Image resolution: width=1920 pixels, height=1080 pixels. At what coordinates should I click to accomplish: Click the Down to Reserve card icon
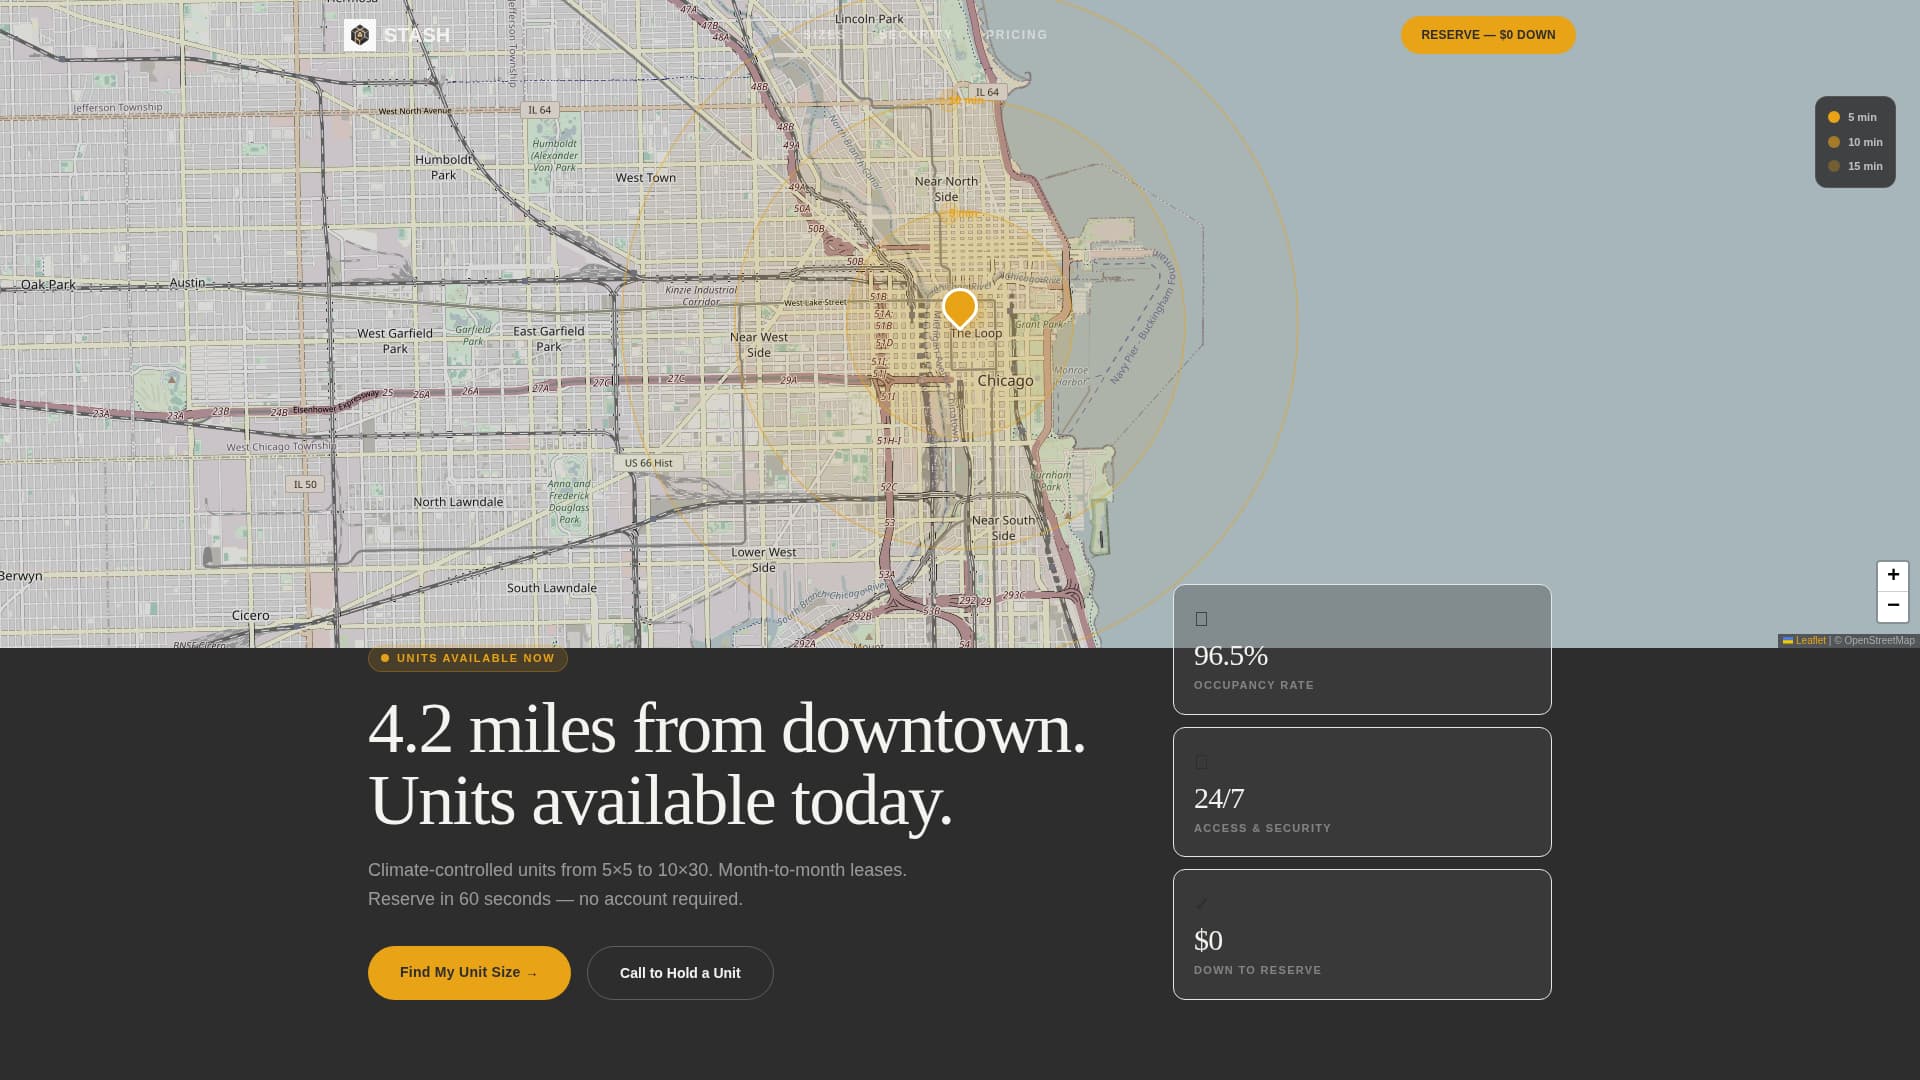(1201, 903)
